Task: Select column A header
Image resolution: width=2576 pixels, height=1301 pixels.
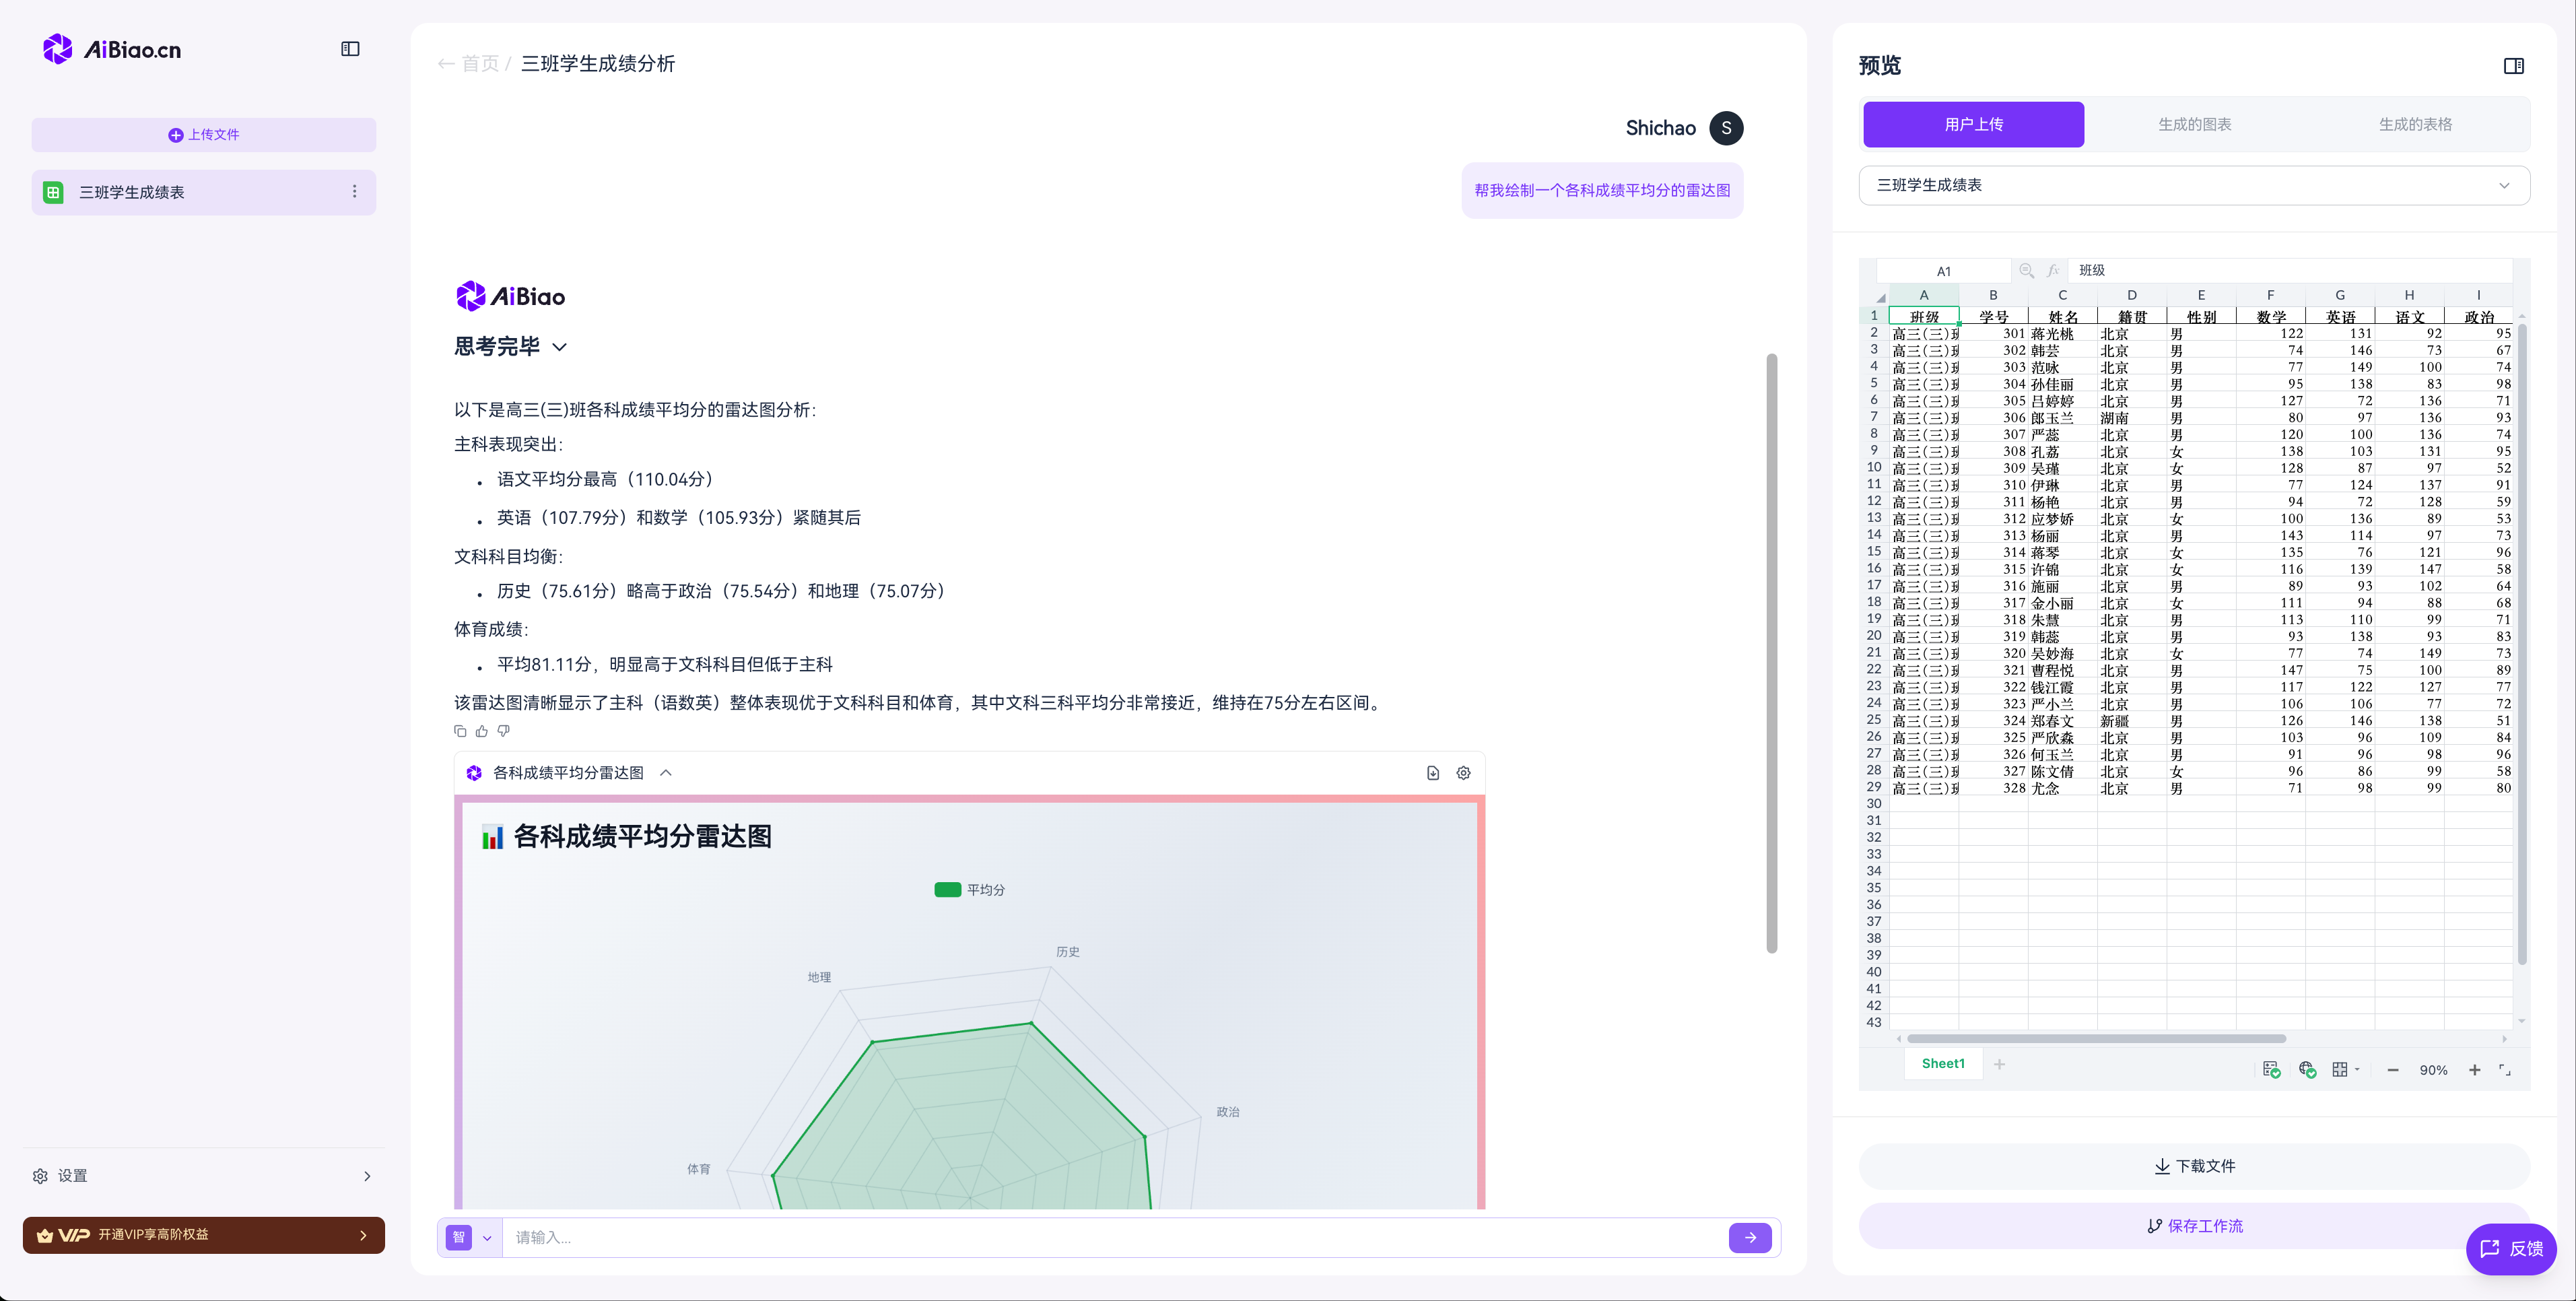Action: [x=1923, y=295]
